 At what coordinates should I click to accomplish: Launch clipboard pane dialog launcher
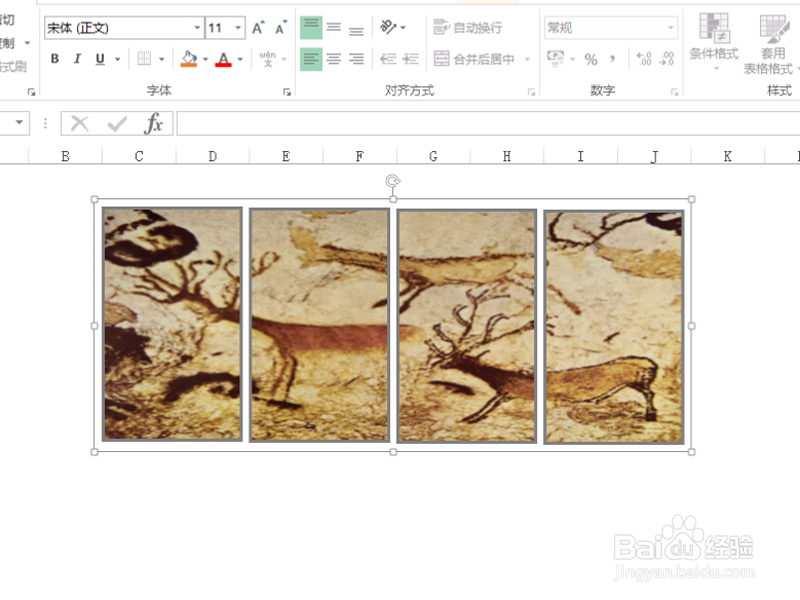(32, 92)
